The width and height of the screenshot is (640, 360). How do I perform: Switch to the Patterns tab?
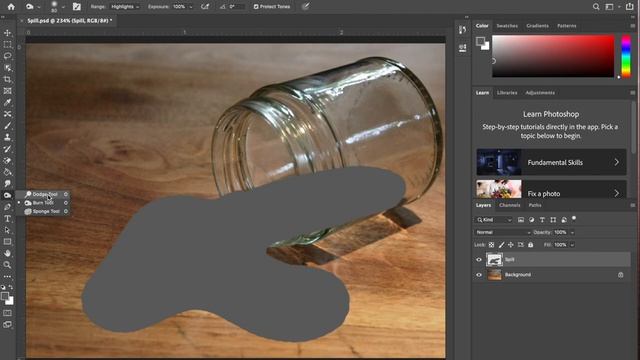(x=567, y=26)
